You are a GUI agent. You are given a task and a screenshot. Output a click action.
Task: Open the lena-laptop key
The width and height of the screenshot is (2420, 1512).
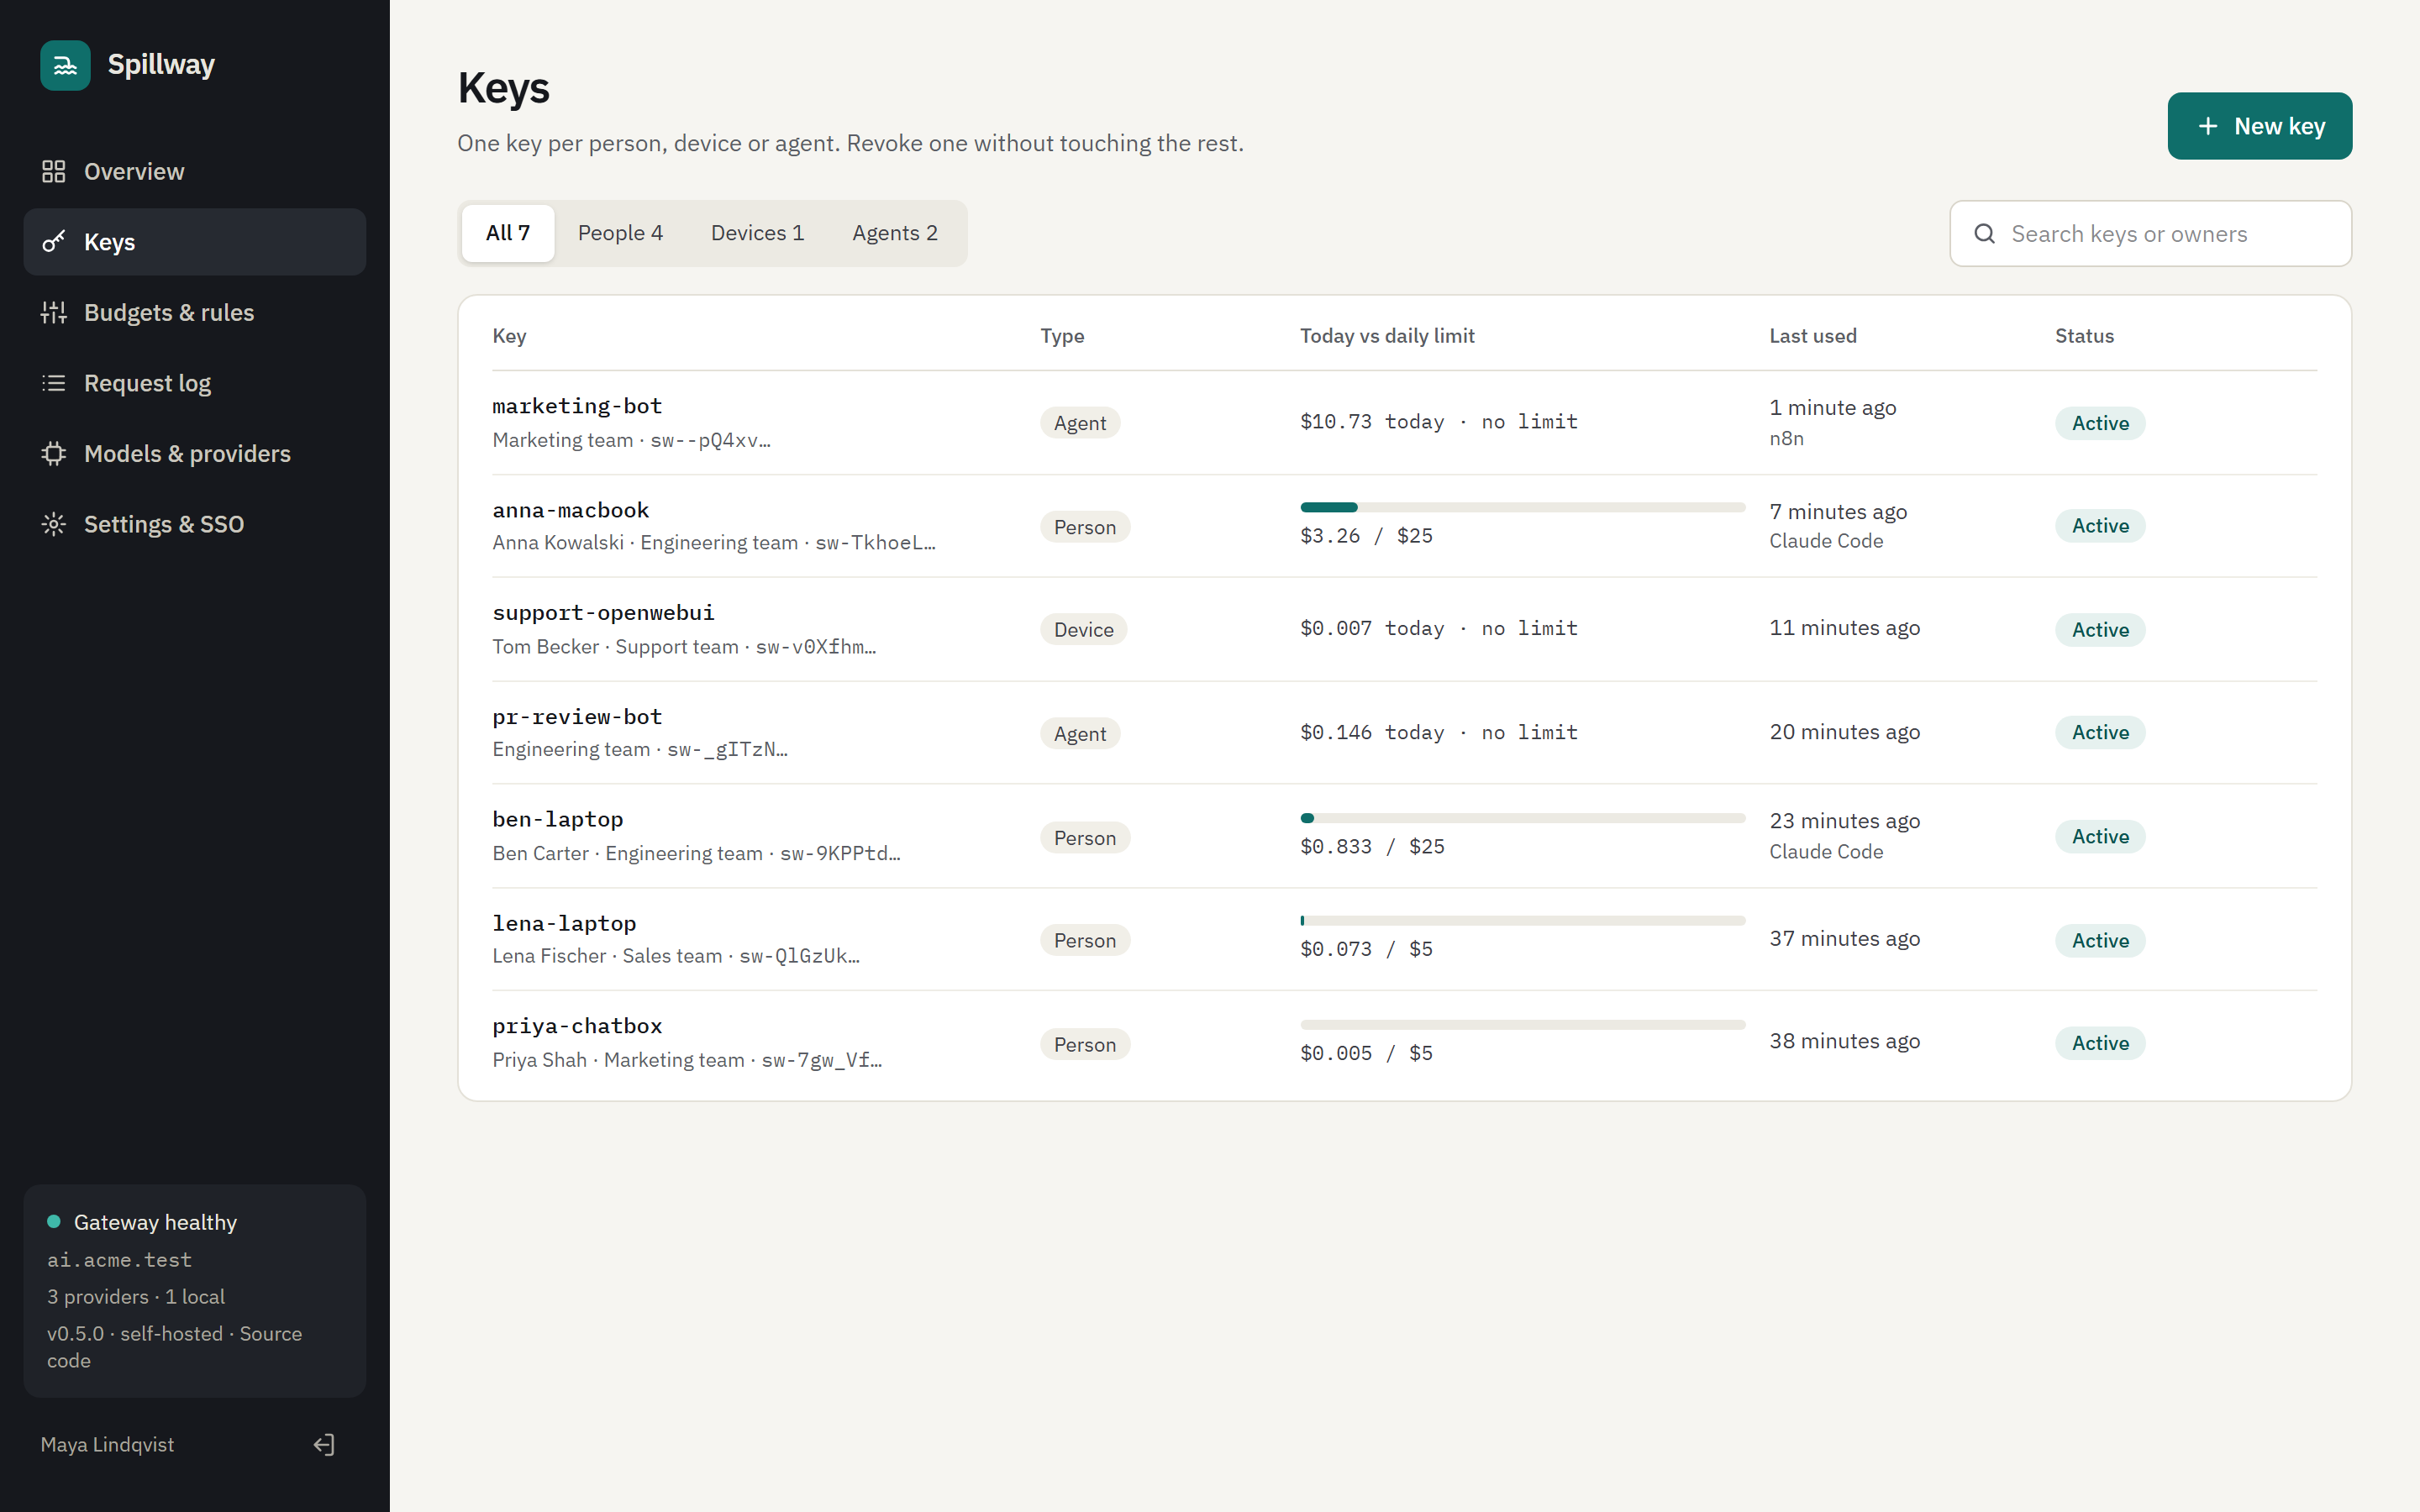point(564,923)
